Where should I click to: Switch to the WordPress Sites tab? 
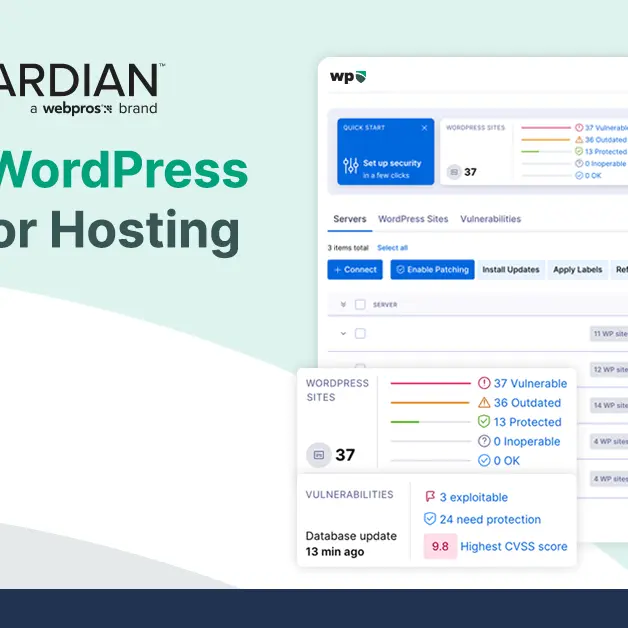(x=413, y=219)
